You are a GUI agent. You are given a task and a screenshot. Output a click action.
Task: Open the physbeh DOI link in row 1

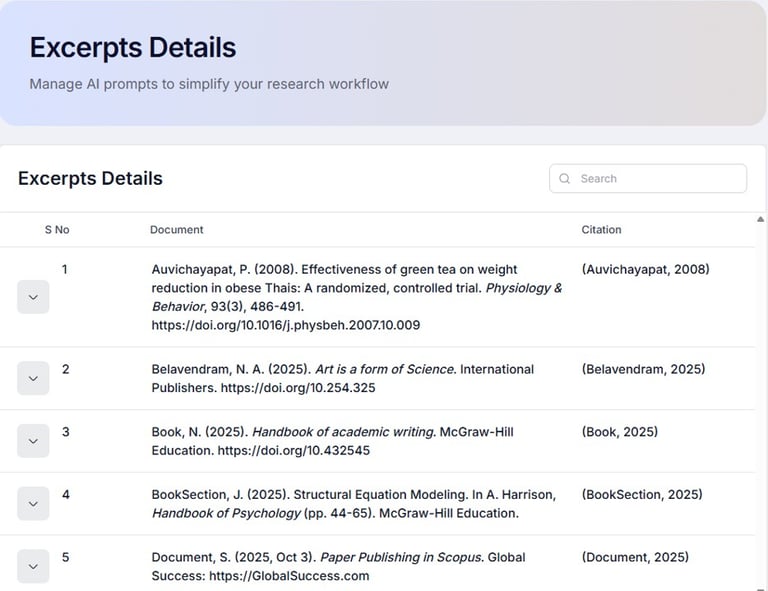coord(286,325)
